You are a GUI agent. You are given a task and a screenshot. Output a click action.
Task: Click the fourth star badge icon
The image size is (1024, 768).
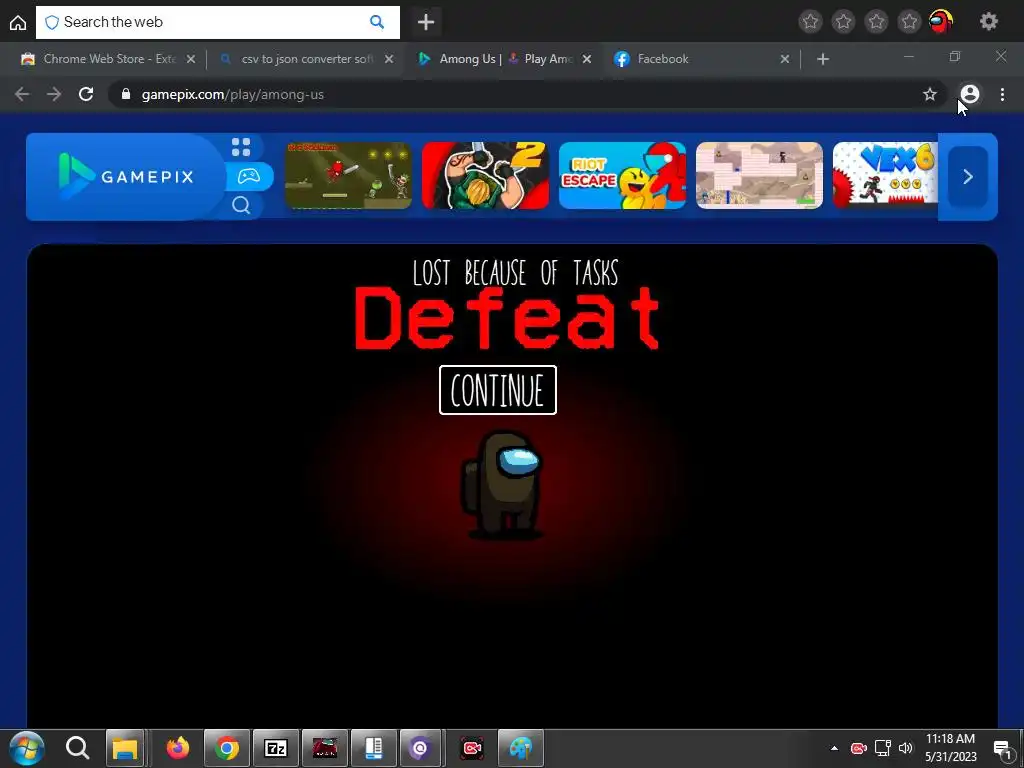pyautogui.click(x=909, y=22)
